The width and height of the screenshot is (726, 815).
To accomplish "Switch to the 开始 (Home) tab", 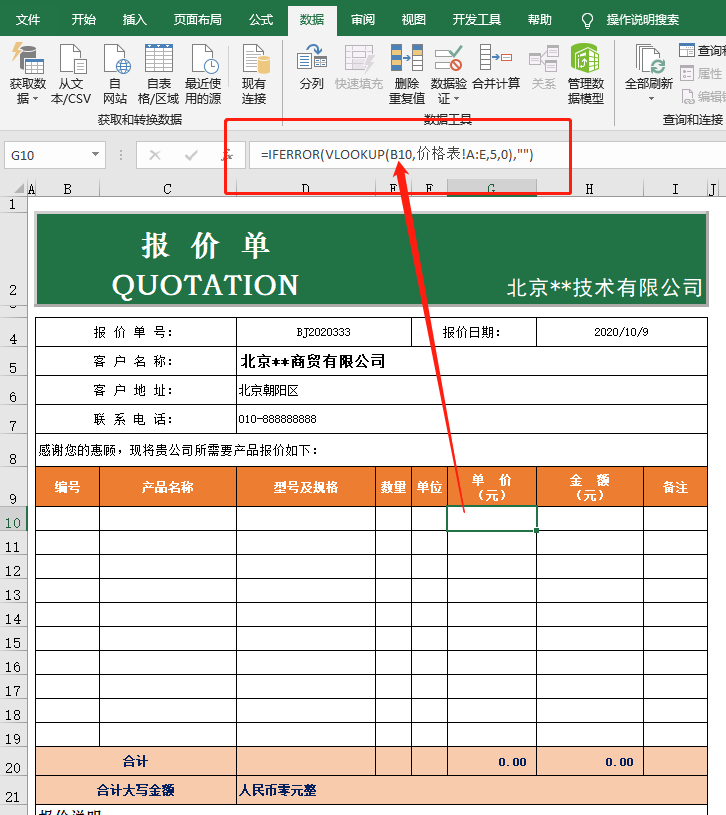I will tap(84, 20).
